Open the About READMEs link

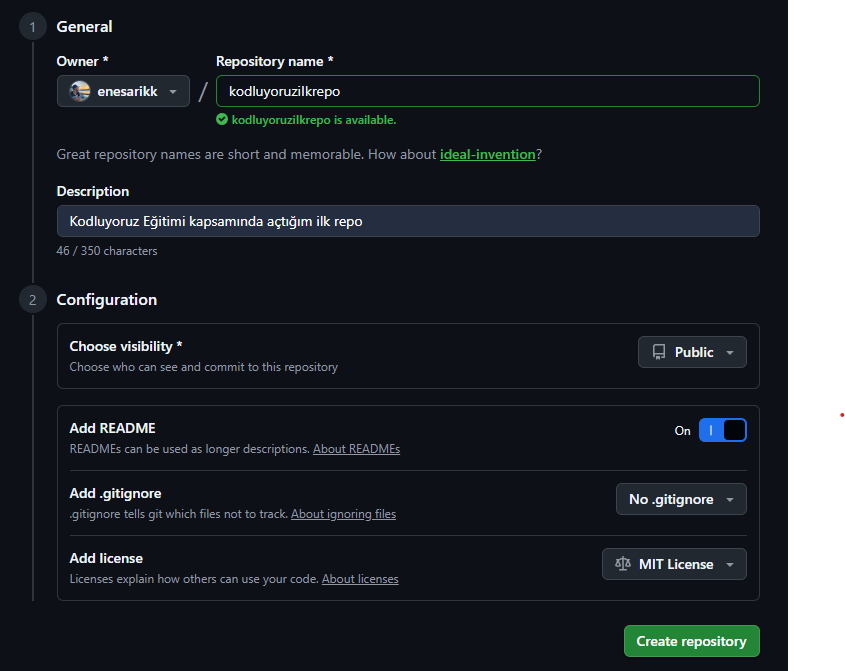point(356,449)
